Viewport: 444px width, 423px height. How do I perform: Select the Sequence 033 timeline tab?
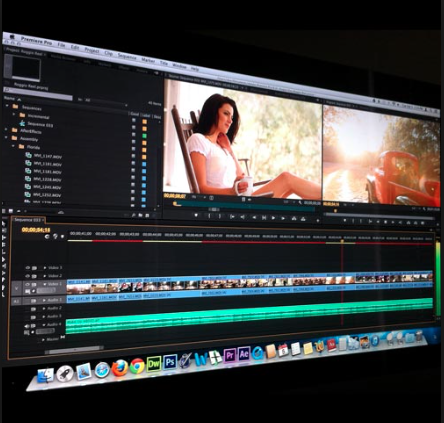pyautogui.click(x=28, y=220)
